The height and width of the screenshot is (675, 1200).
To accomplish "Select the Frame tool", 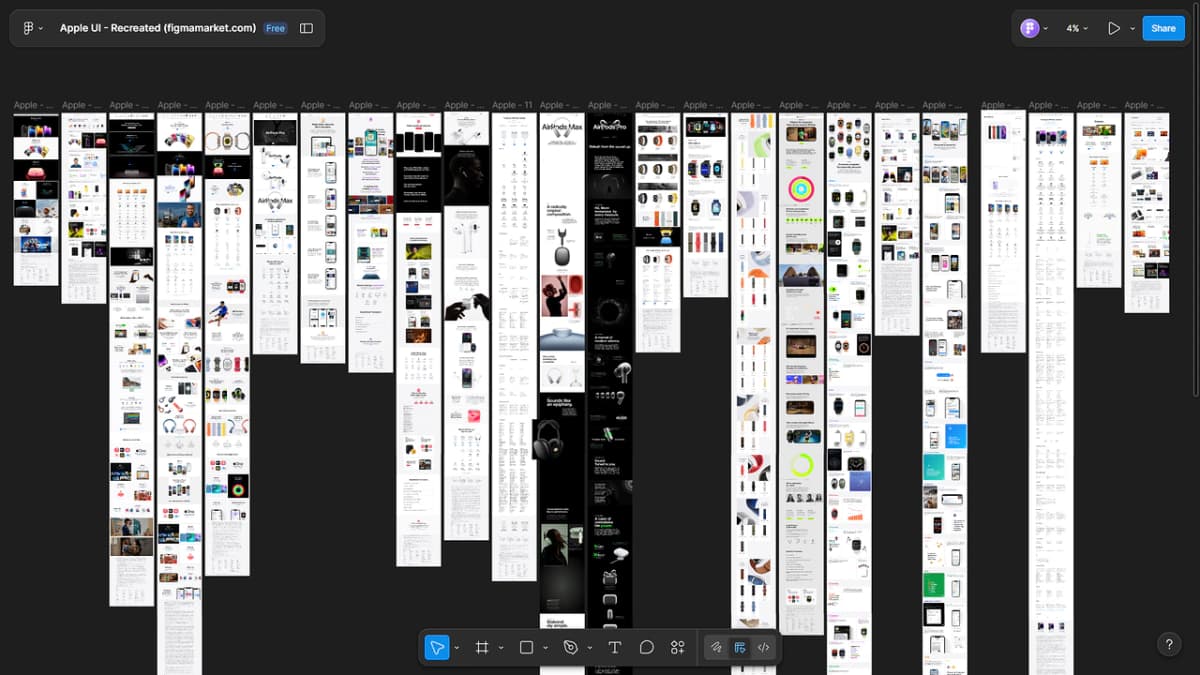I will tap(482, 648).
